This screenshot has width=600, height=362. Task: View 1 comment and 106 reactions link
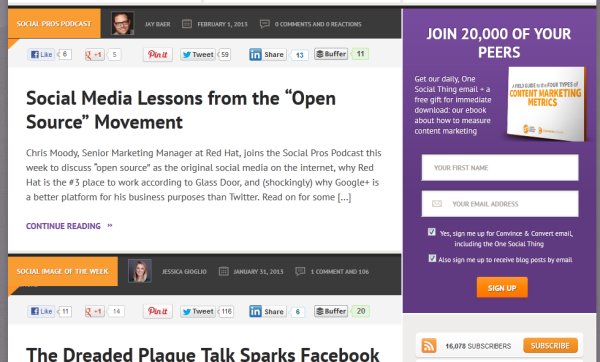coord(340,272)
